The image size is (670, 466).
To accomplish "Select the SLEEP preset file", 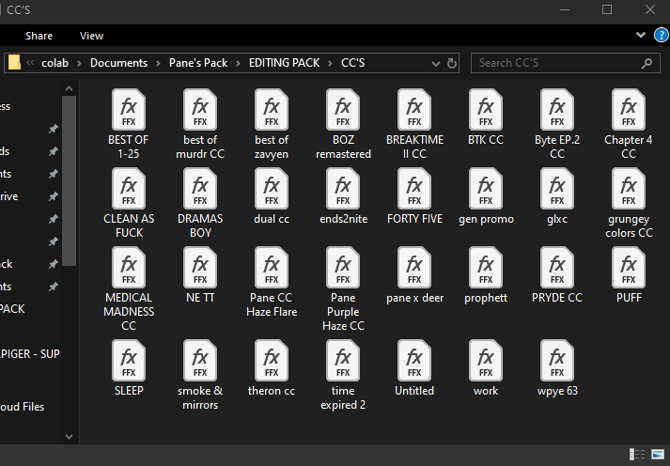I will 129,368.
